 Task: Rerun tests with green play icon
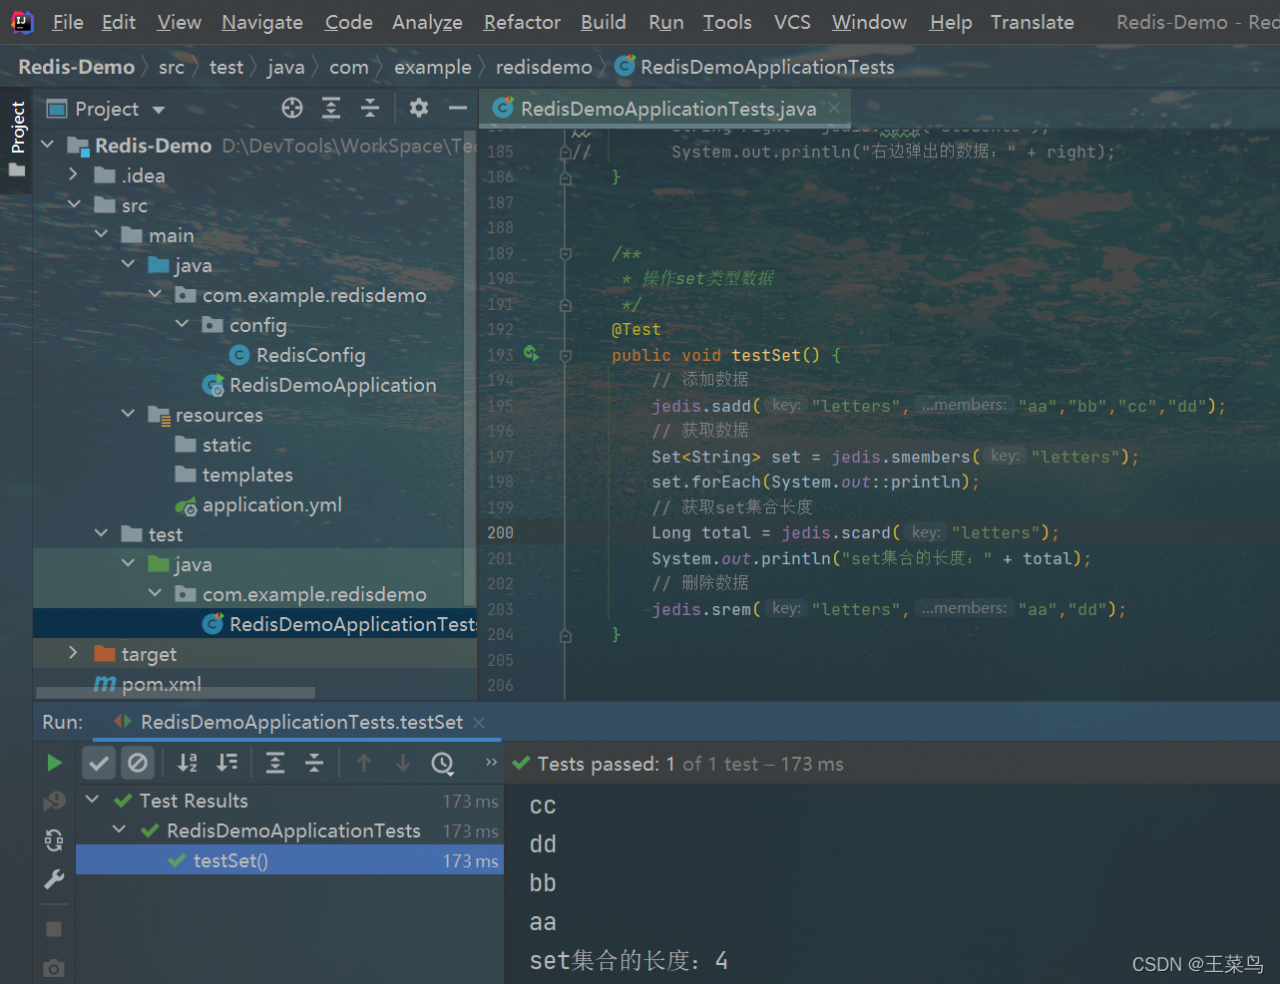[x=54, y=763]
